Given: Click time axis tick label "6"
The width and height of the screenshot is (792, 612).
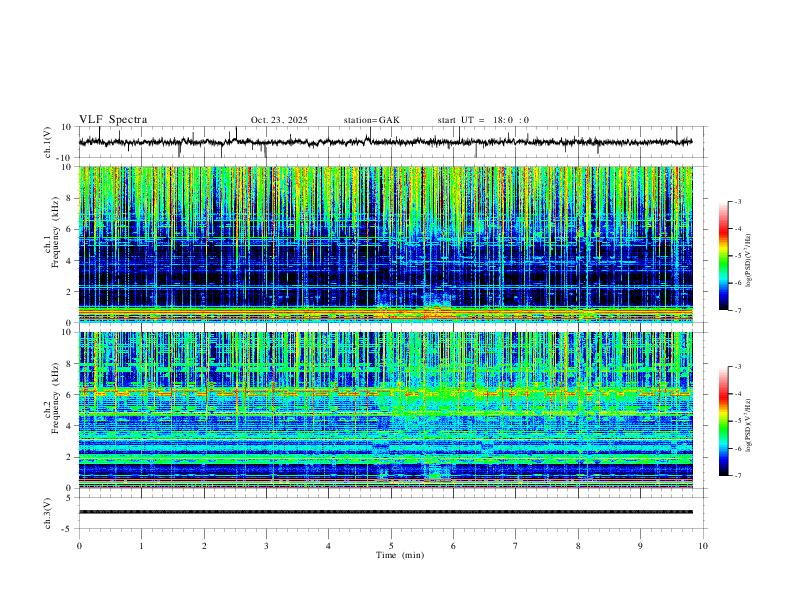Looking at the screenshot, I should [x=453, y=546].
